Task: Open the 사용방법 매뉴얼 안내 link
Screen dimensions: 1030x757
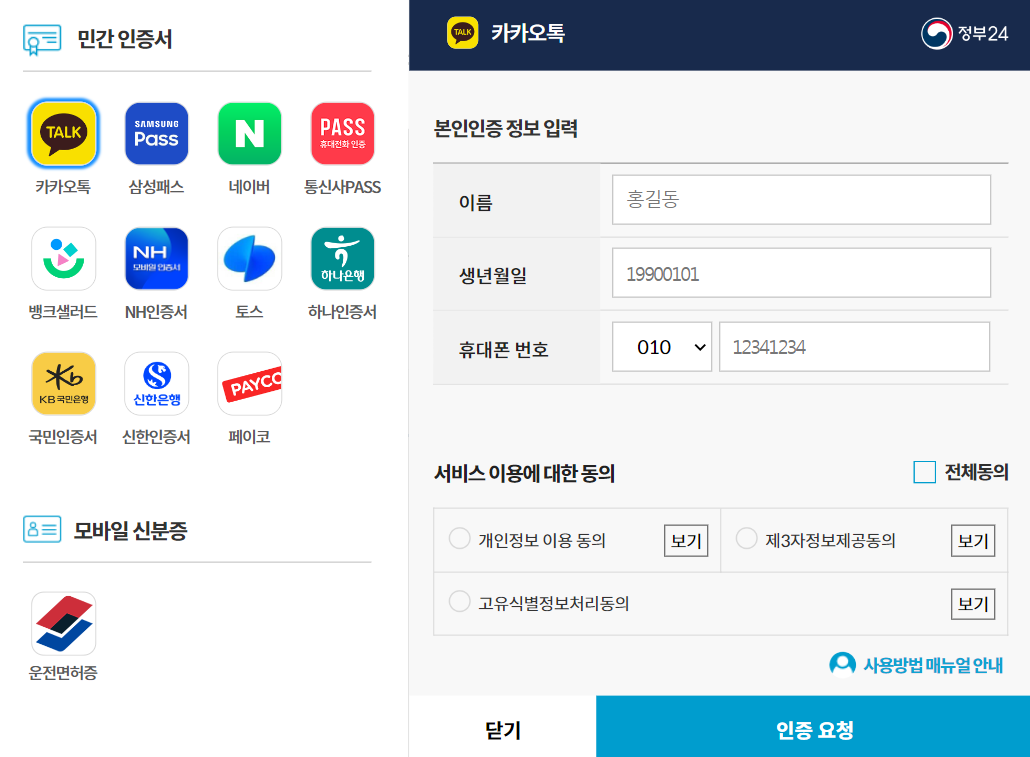Action: 932,665
